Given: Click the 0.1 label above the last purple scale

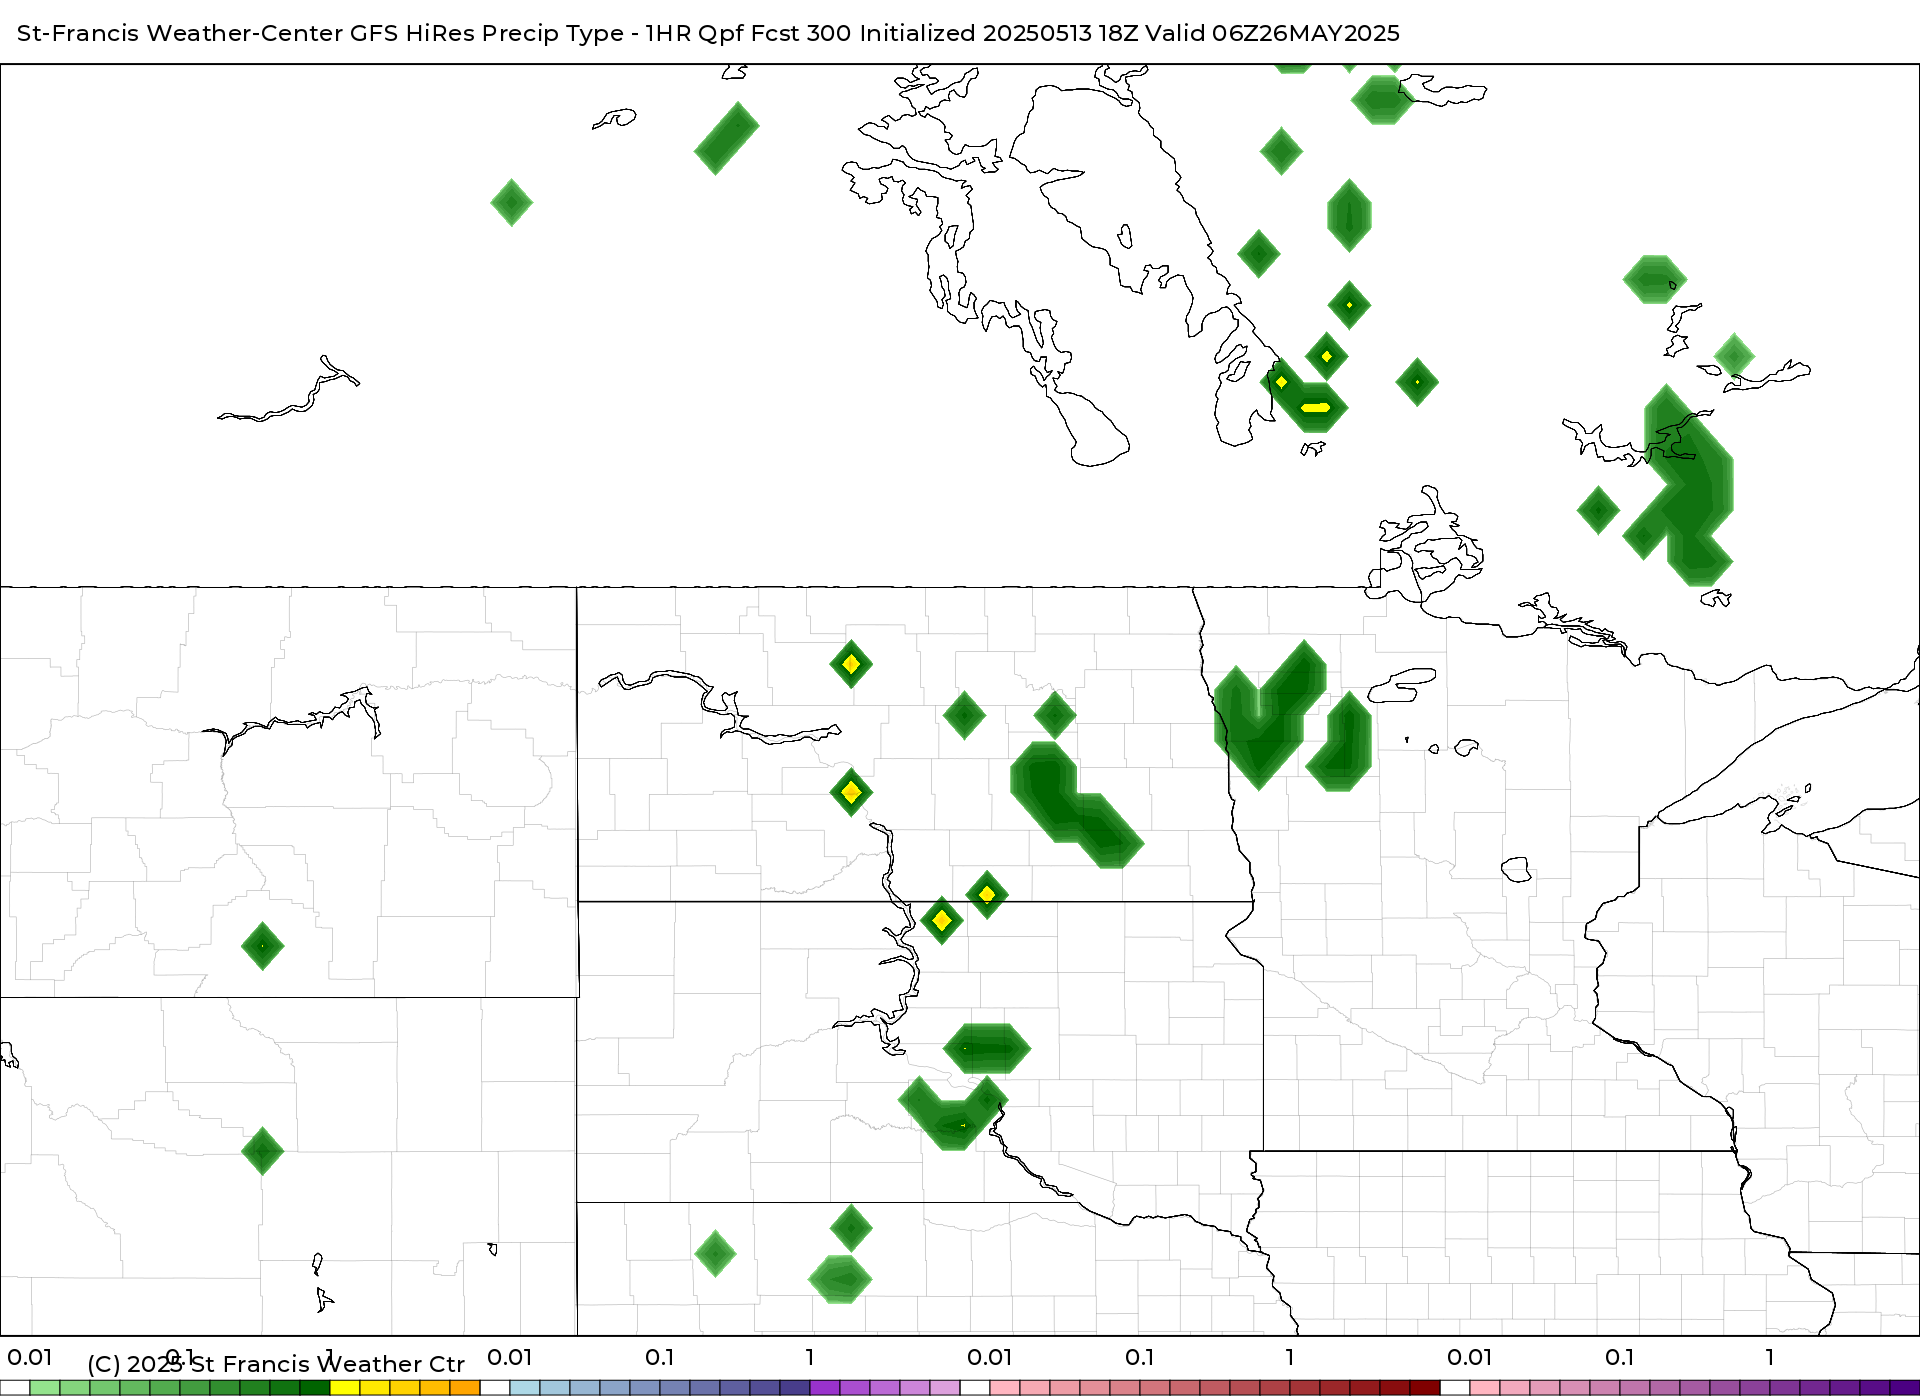Looking at the screenshot, I should point(1620,1358).
